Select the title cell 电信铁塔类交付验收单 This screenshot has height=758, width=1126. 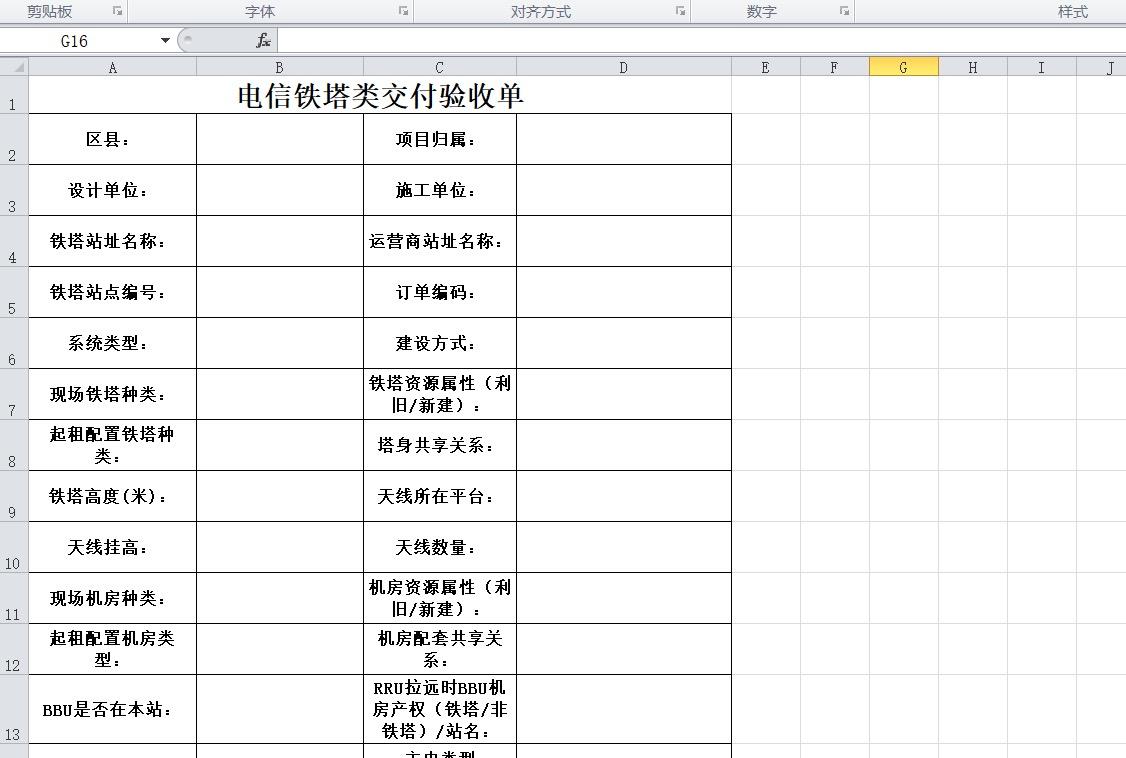click(x=380, y=95)
